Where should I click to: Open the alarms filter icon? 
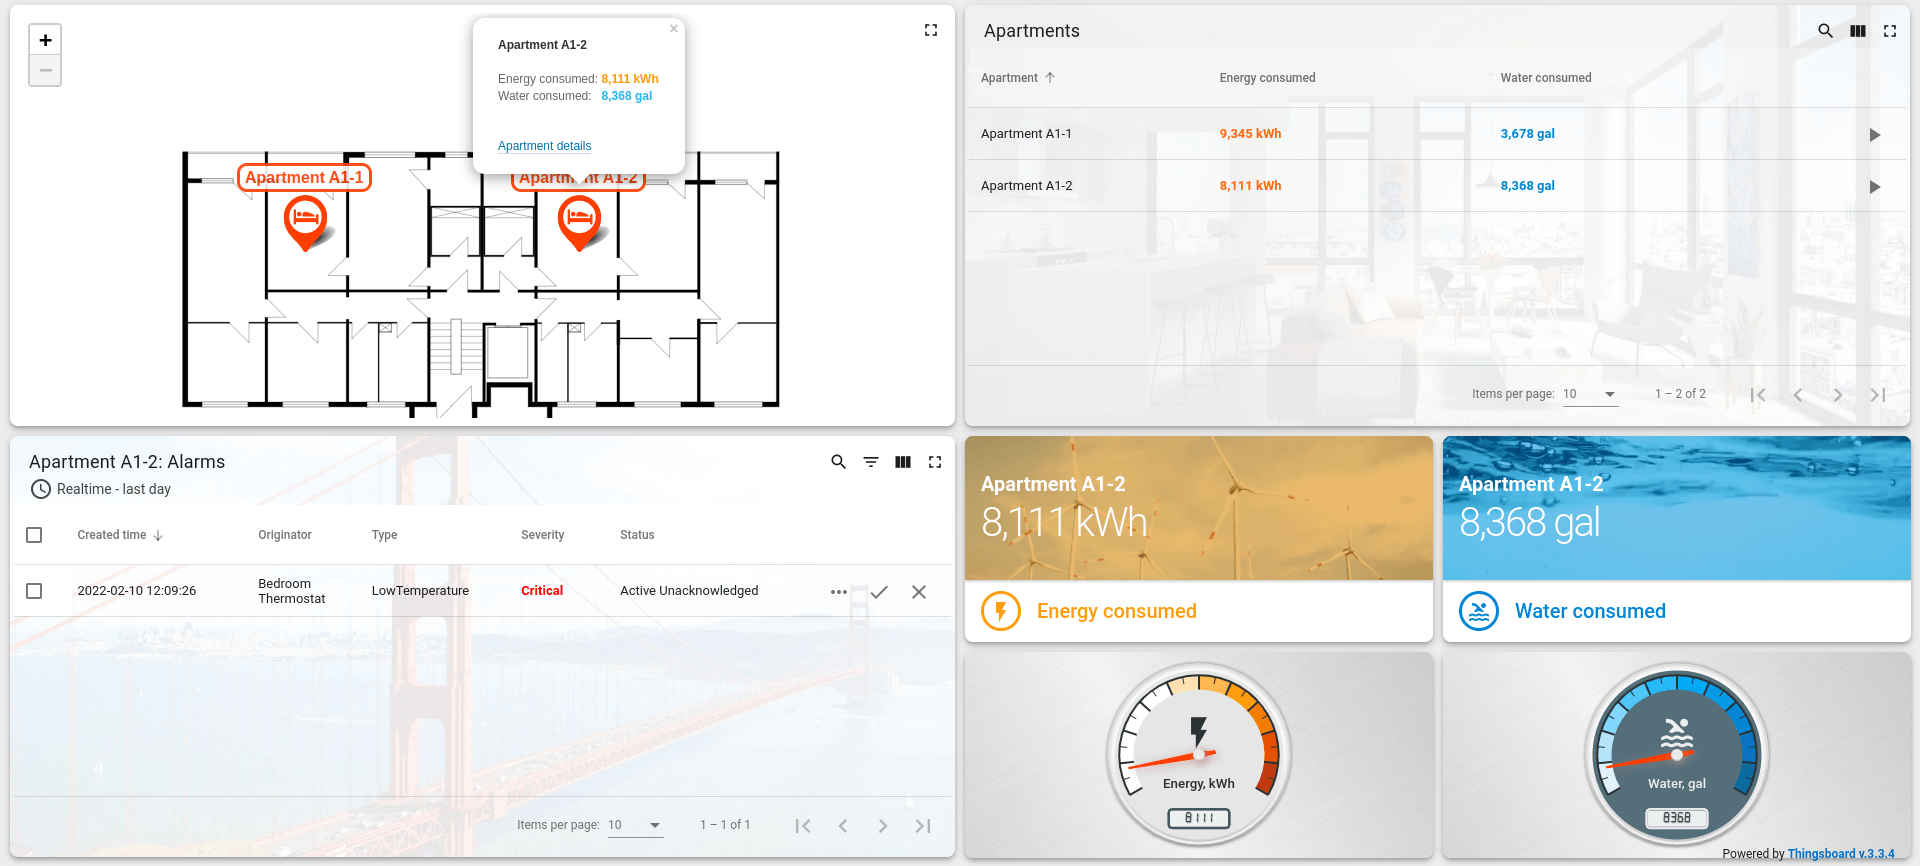tap(871, 462)
